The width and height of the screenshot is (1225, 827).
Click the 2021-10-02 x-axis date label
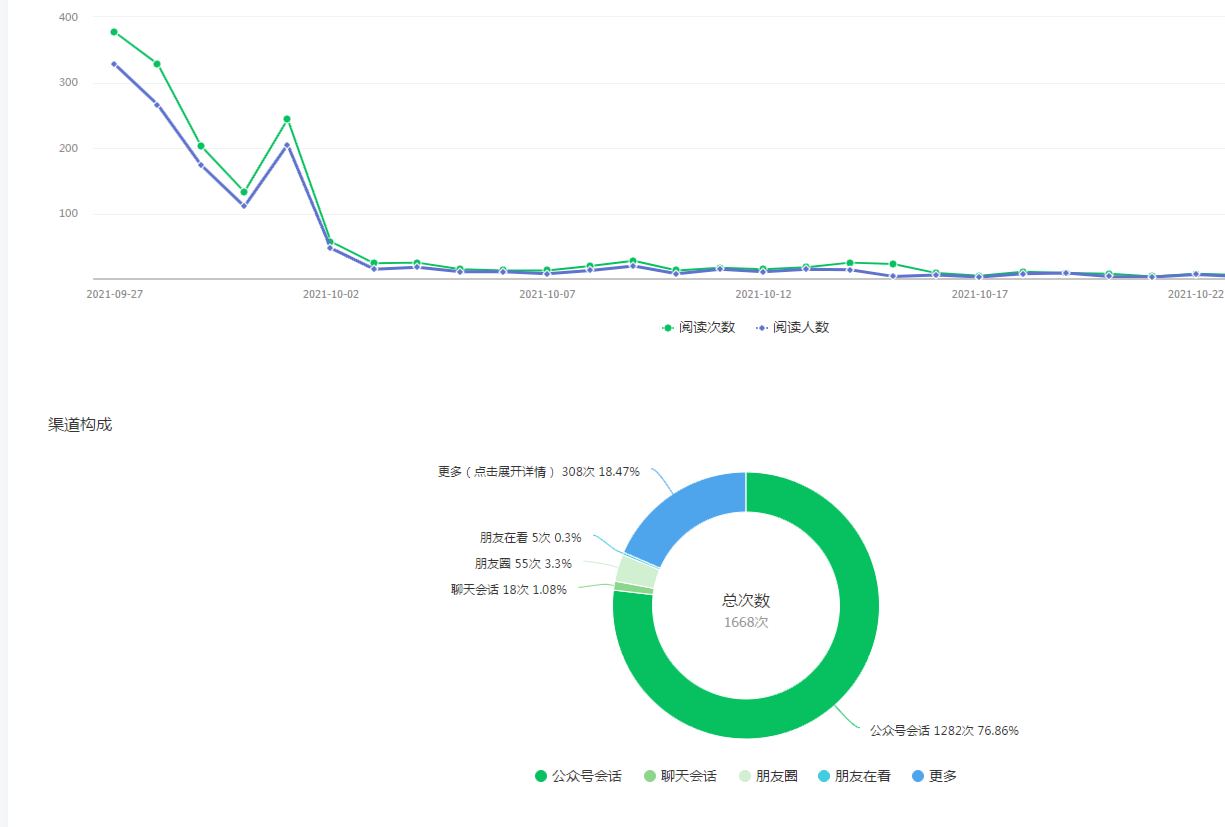(330, 295)
